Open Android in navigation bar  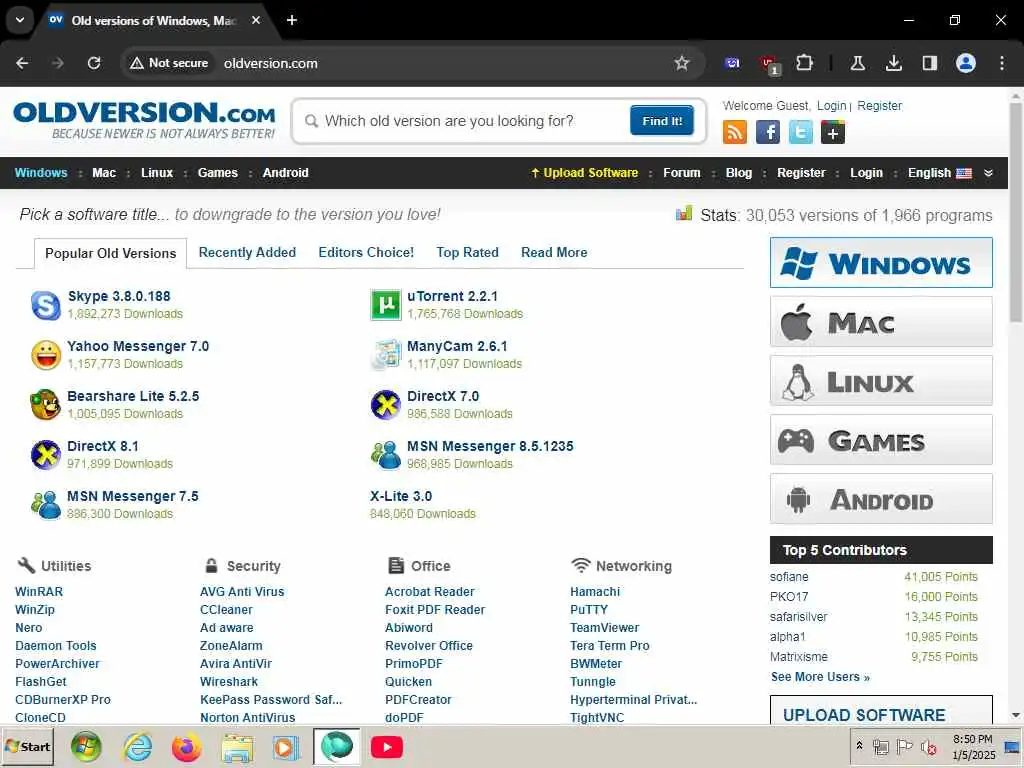click(x=285, y=173)
